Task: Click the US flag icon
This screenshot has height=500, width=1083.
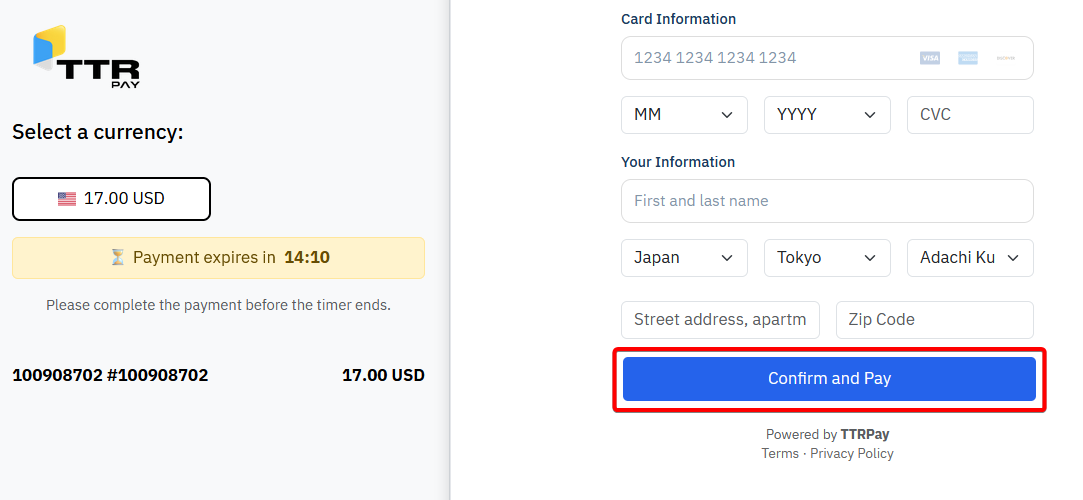Action: pyautogui.click(x=67, y=199)
